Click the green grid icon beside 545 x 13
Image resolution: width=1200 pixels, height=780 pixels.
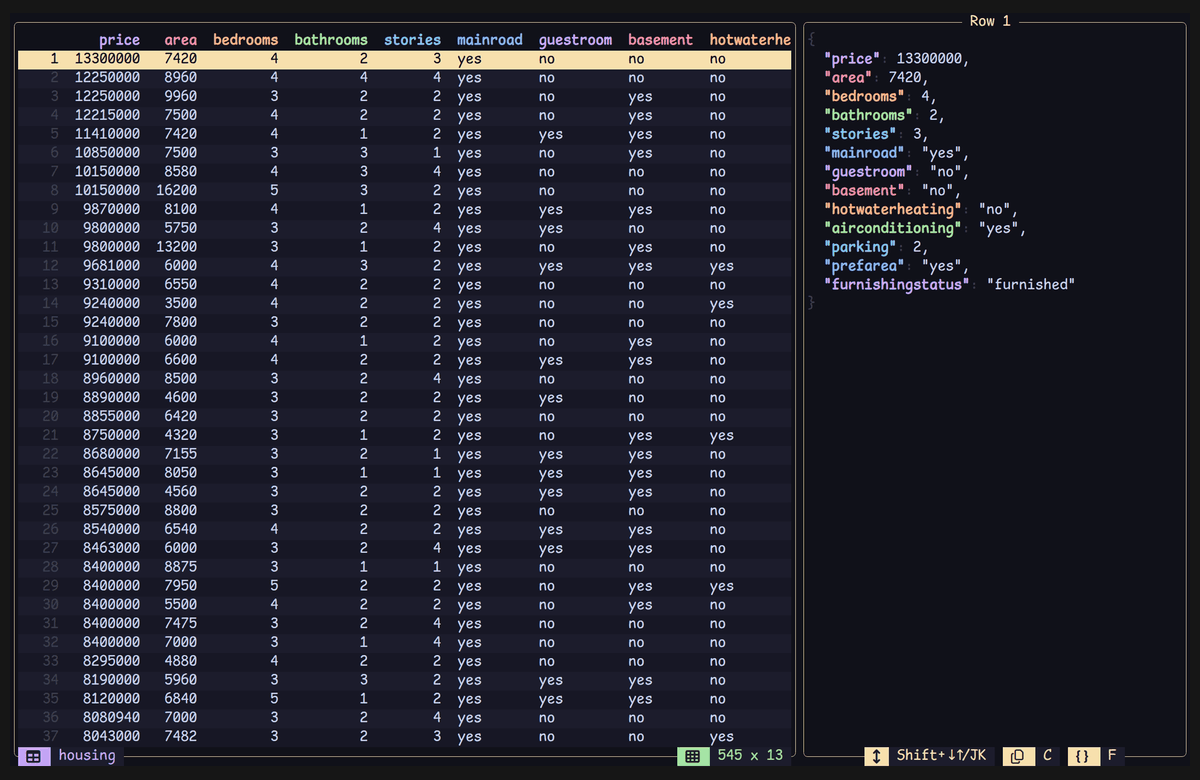[x=692, y=756]
